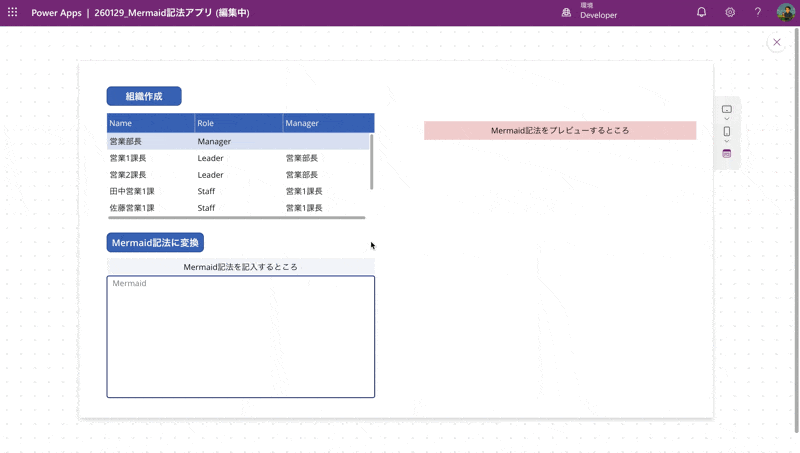Click the Manager column header
This screenshot has height=453, width=800.
pos(327,123)
